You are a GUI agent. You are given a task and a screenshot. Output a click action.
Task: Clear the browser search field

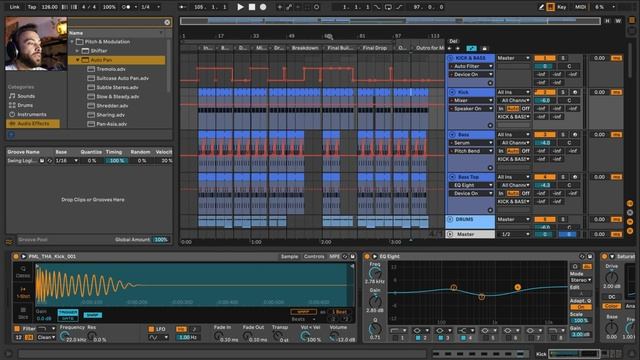tap(167, 22)
